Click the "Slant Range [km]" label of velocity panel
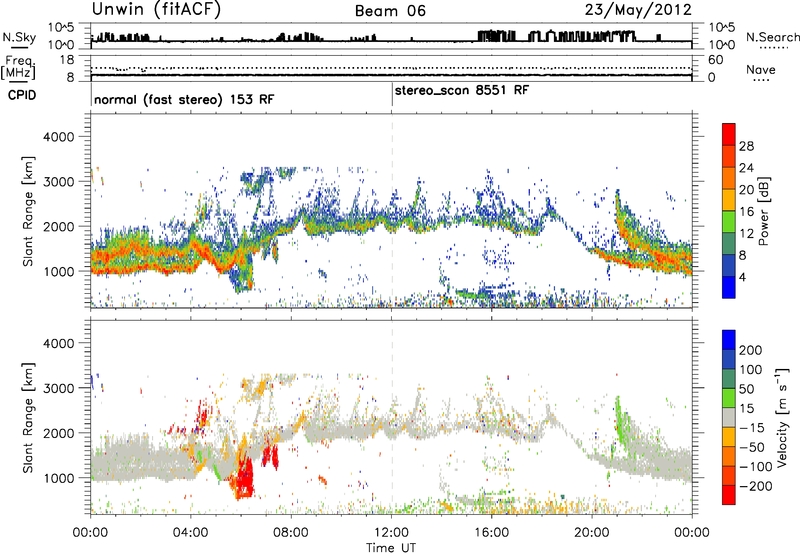Image resolution: width=800 pixels, height=554 pixels. (x=28, y=417)
